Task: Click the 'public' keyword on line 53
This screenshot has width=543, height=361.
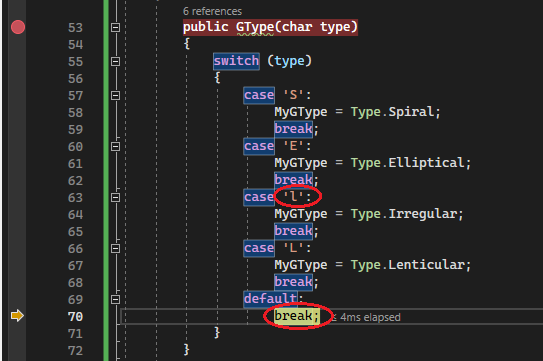Action: 206,27
